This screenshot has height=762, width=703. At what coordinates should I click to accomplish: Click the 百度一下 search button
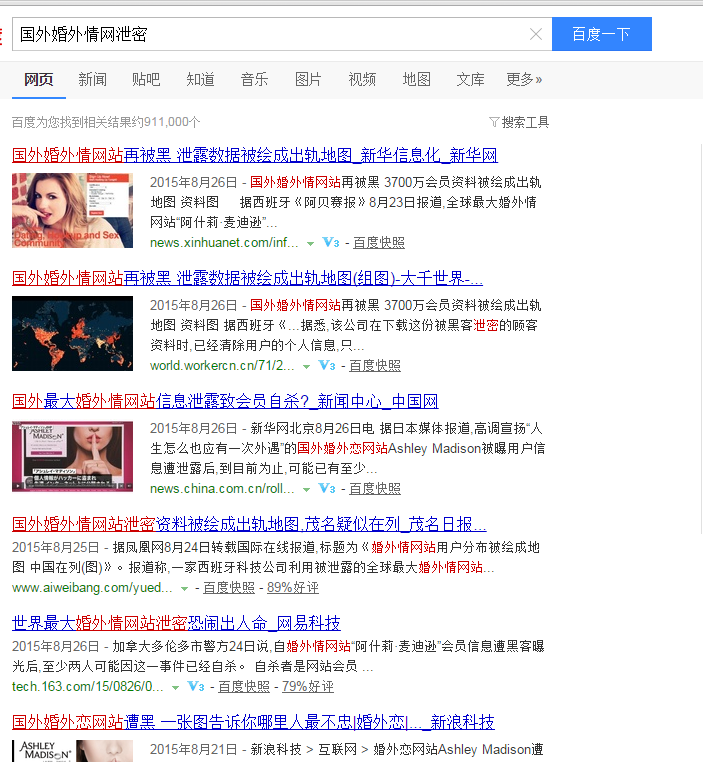tap(601, 34)
